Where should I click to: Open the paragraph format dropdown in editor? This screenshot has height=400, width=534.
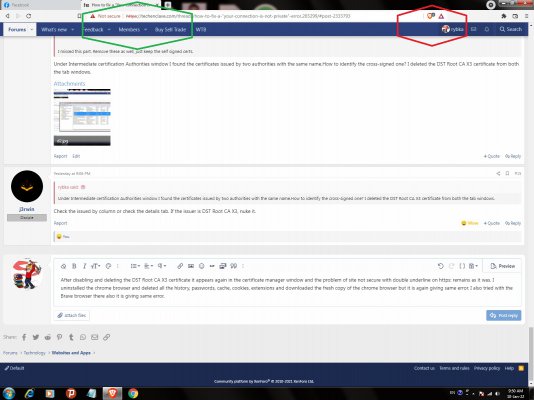pos(162,266)
